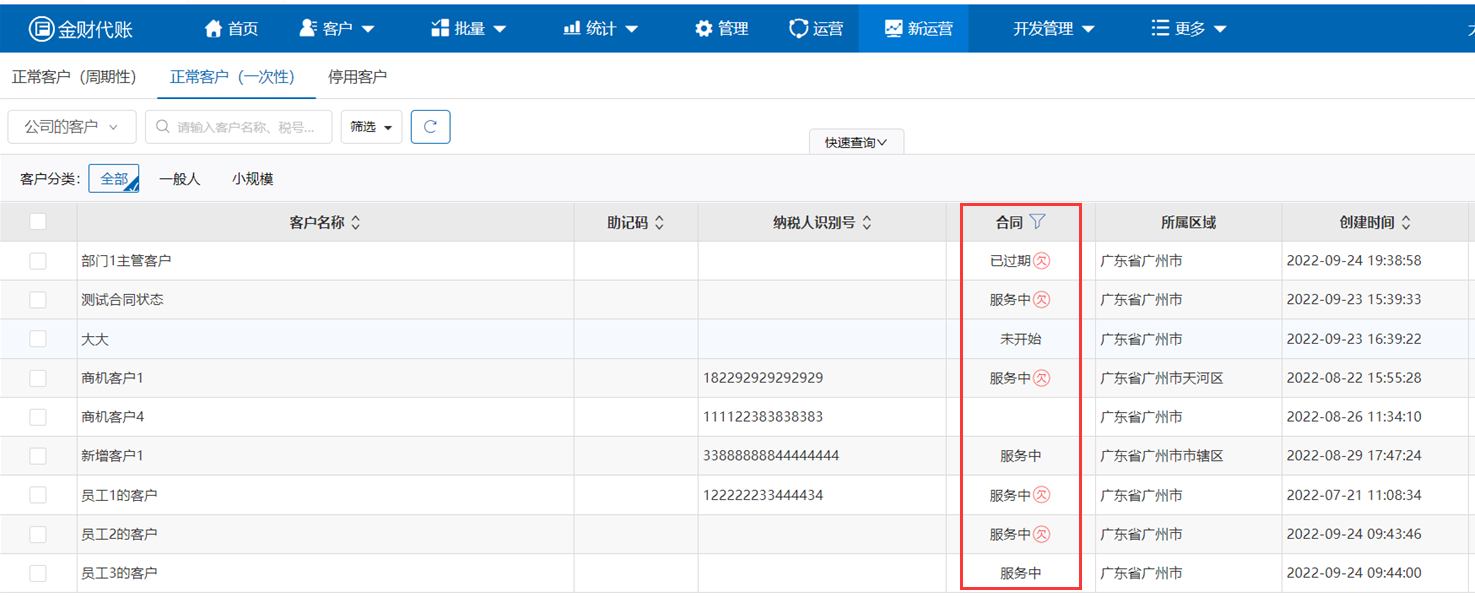This screenshot has height=597, width=1475.
Task: Click the filter icon in 合同 column header
Action: (1037, 222)
